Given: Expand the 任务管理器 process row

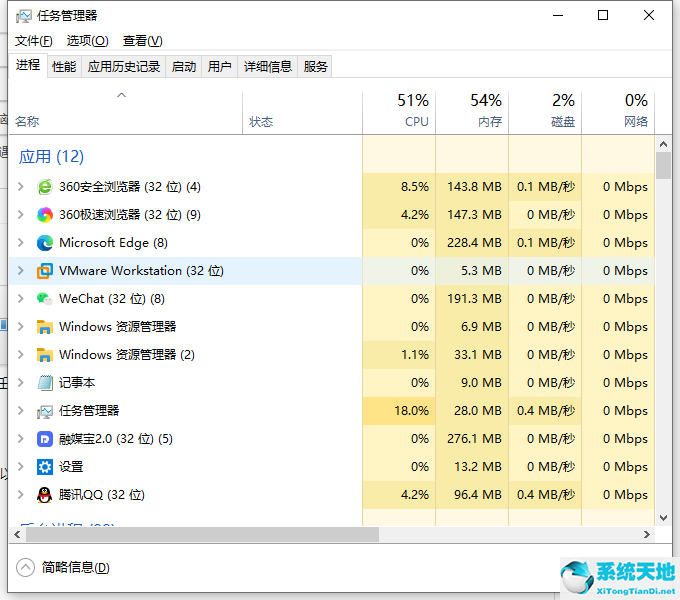Looking at the screenshot, I should 20,411.
